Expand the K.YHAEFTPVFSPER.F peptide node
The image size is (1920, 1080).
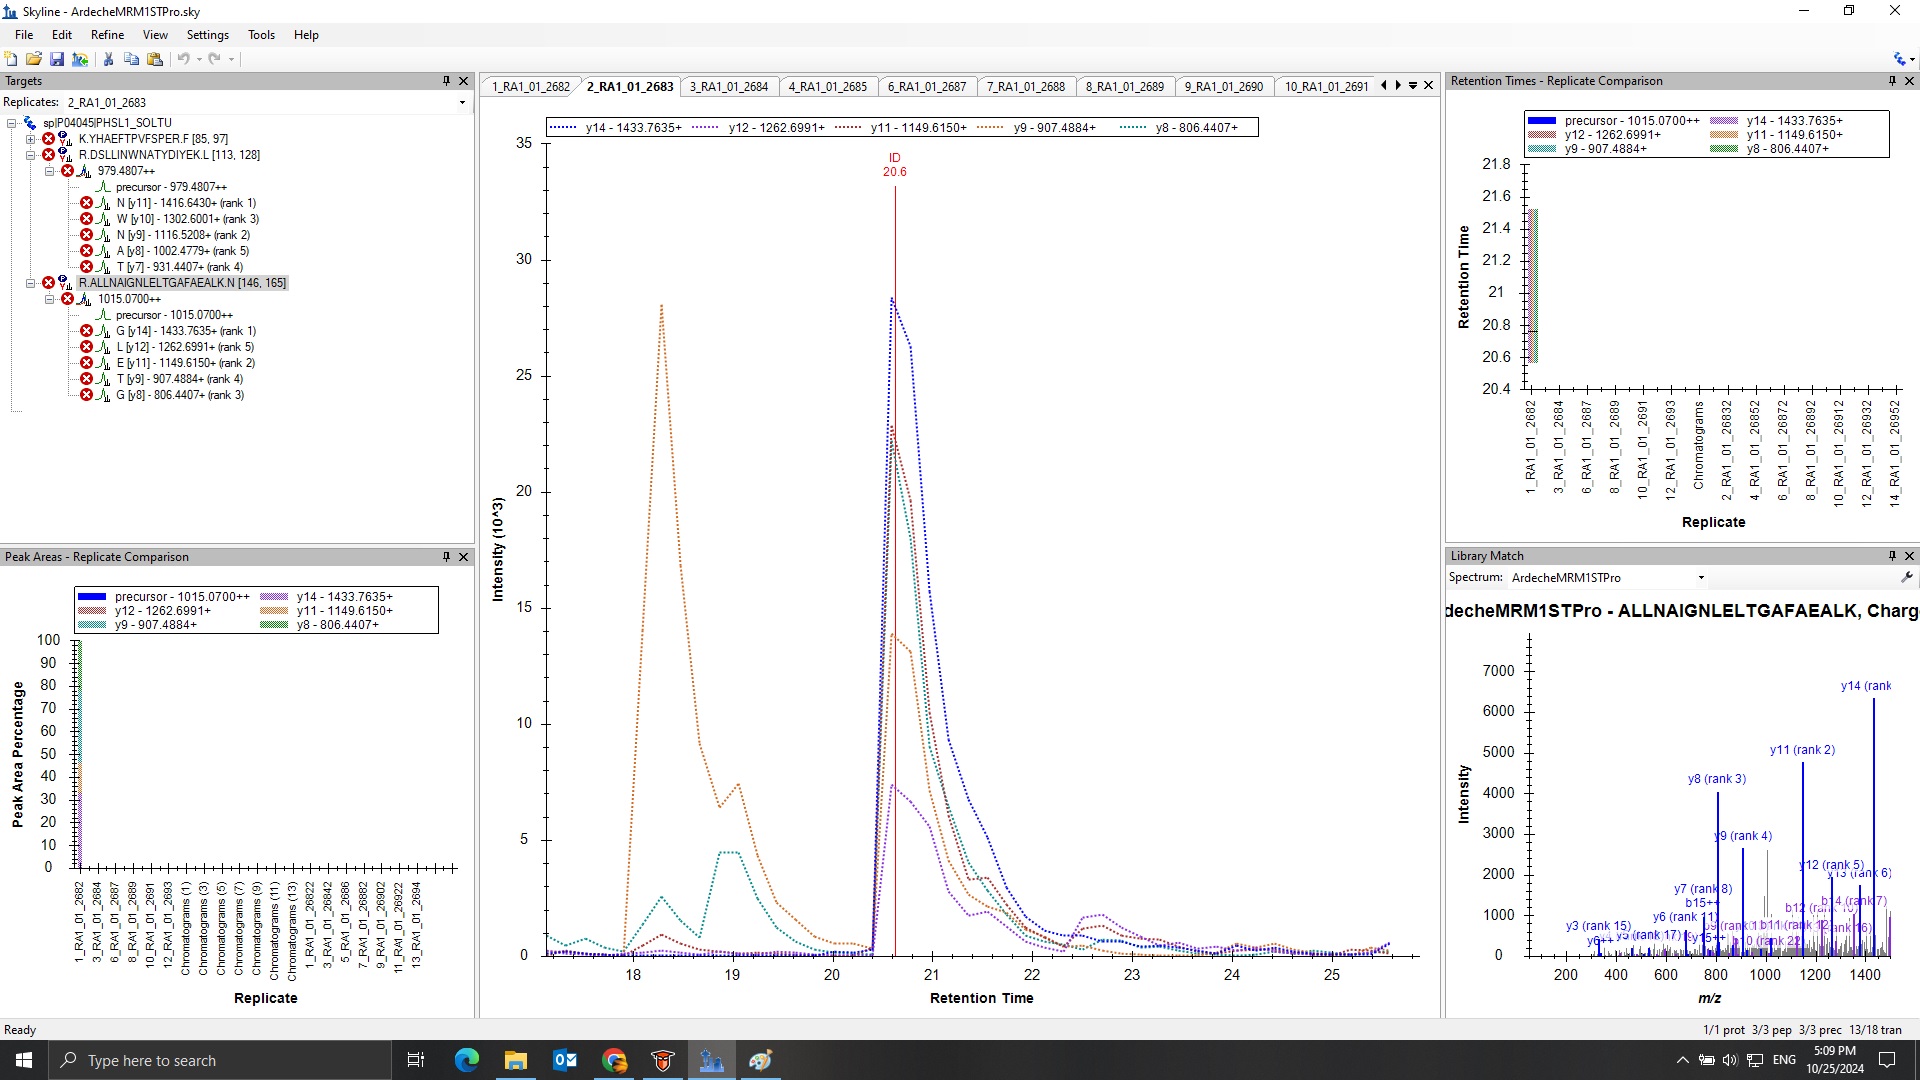pos(30,139)
